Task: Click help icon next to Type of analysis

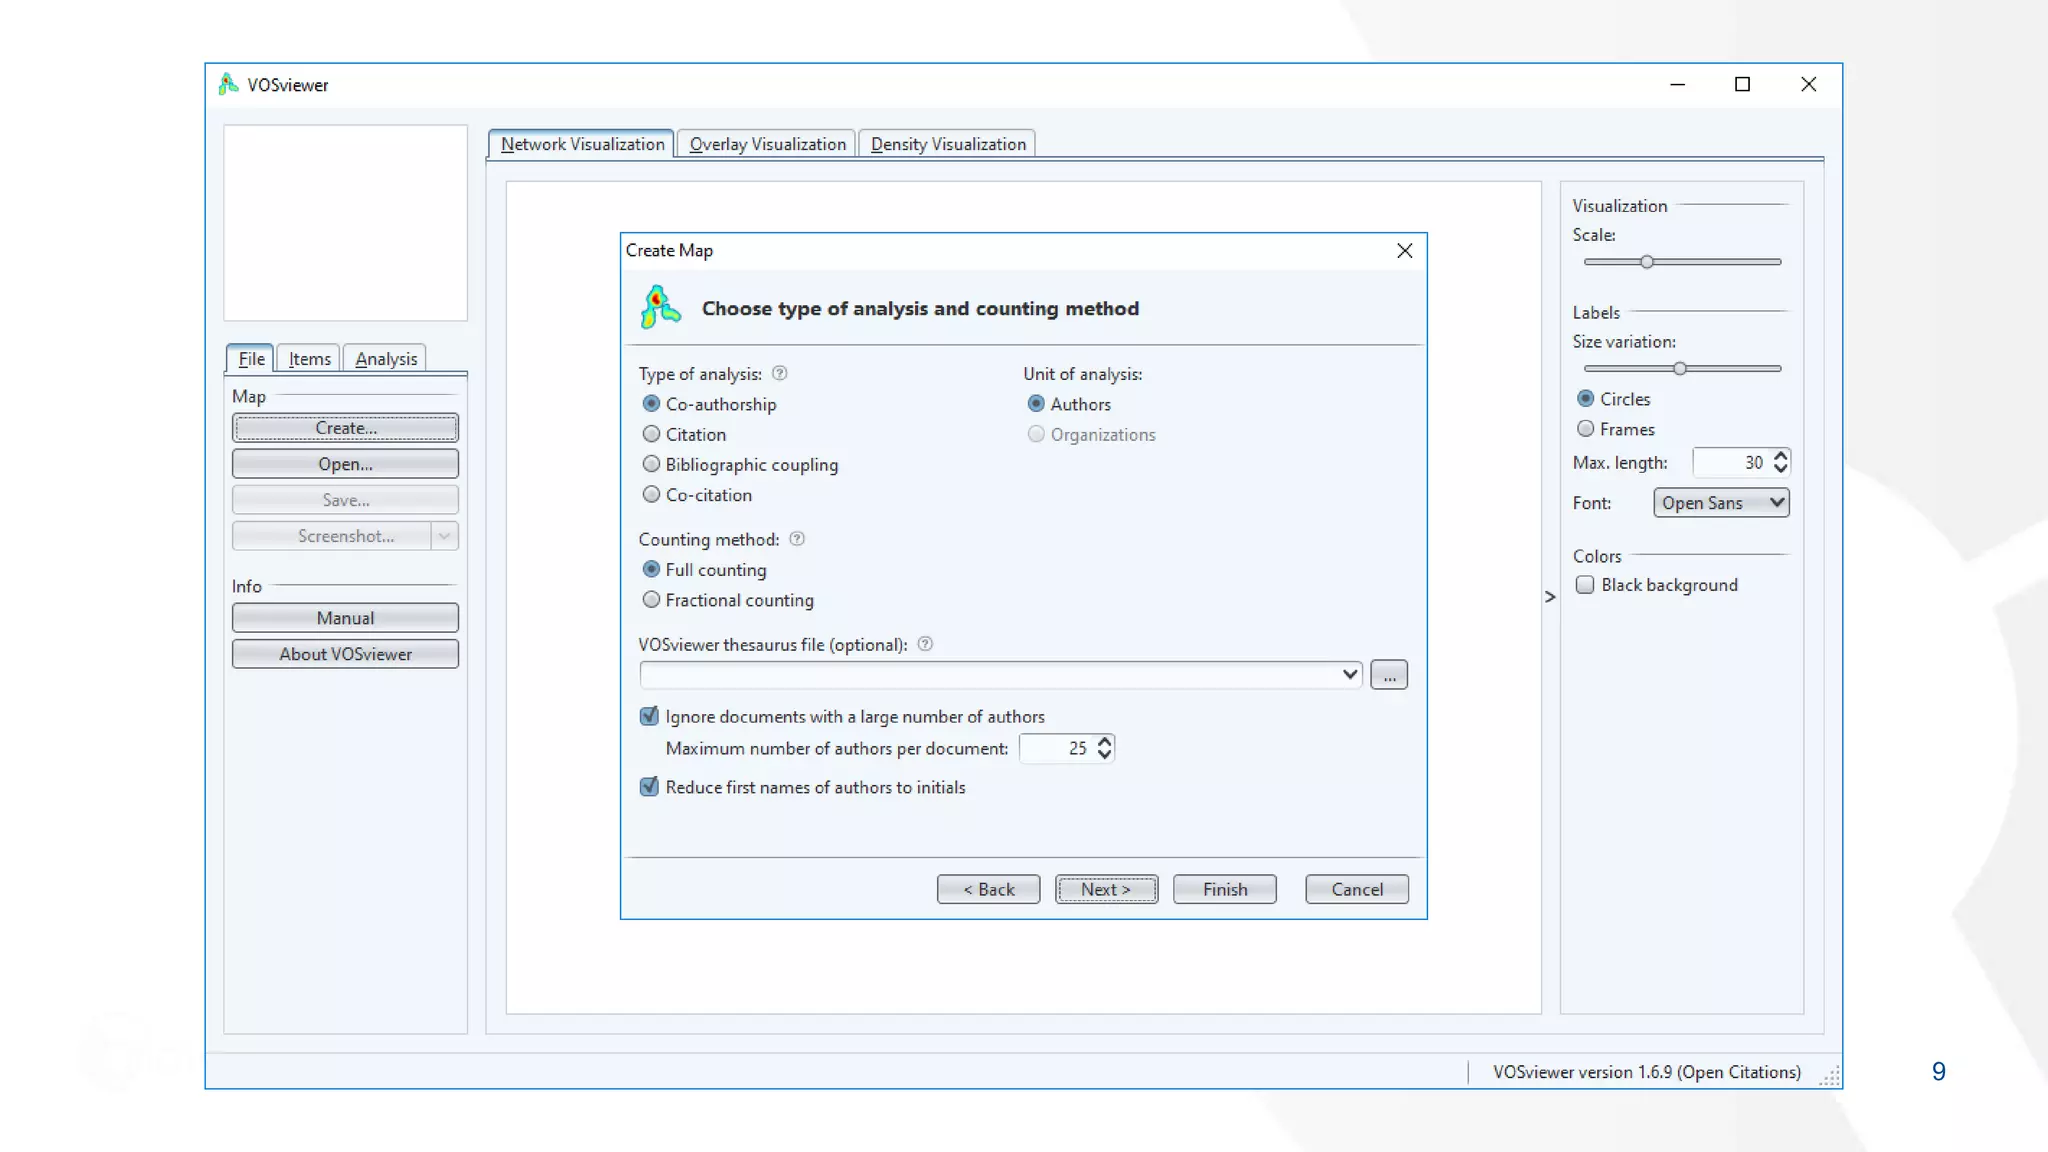Action: (780, 373)
